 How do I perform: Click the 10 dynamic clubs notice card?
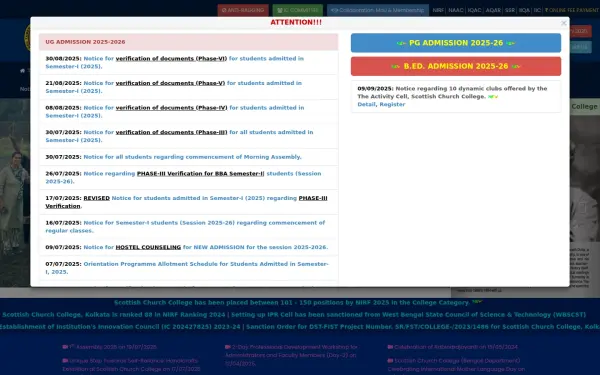click(x=456, y=96)
